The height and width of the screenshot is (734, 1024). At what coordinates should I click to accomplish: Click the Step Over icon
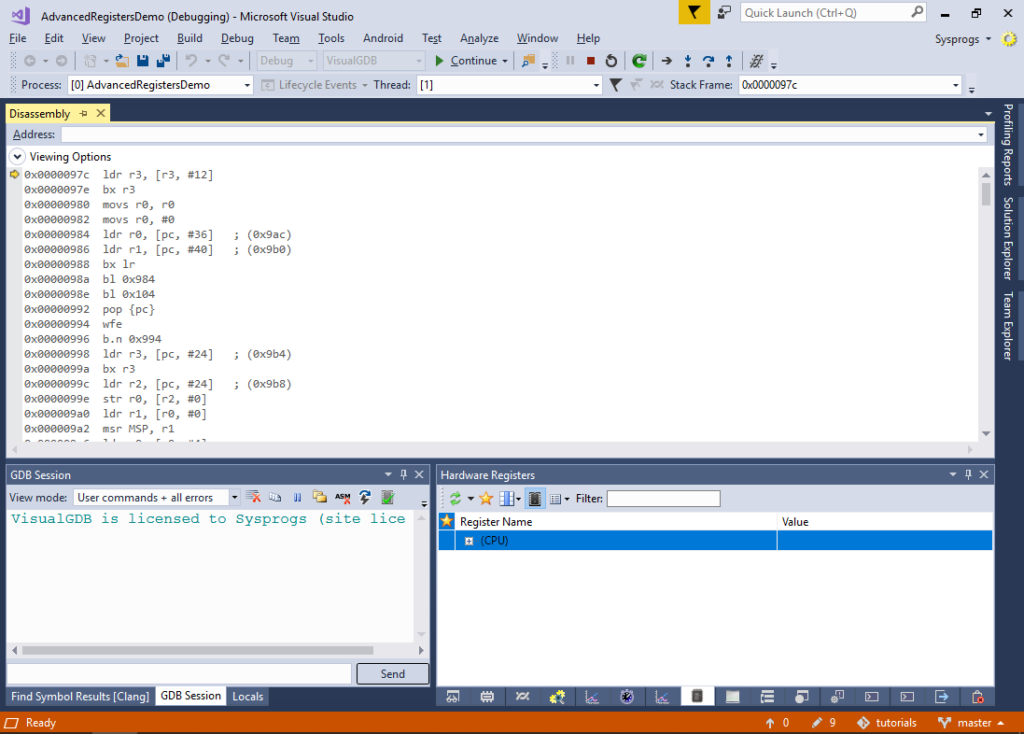tap(709, 61)
